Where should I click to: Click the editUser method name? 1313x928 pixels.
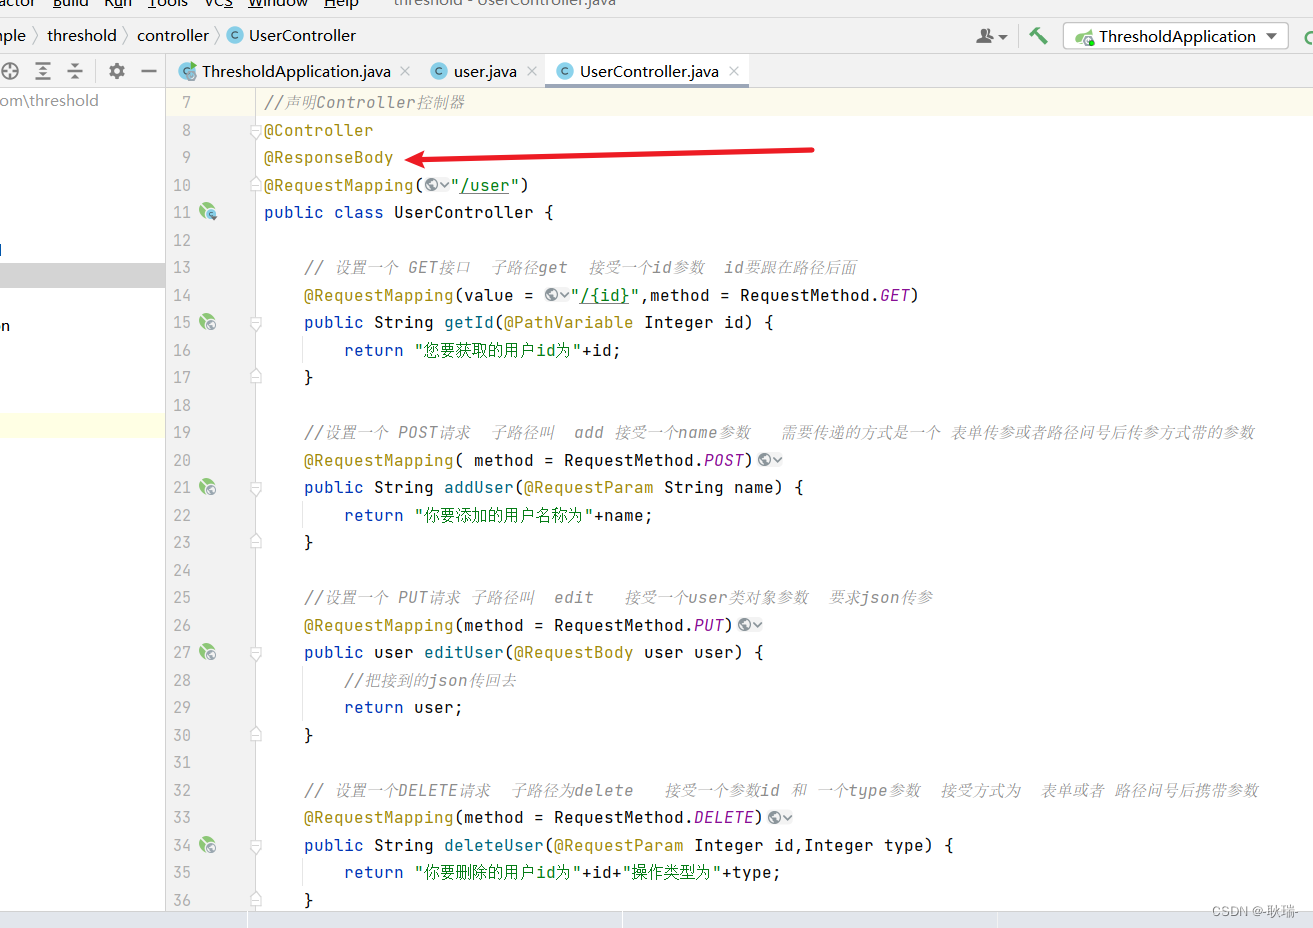464,652
